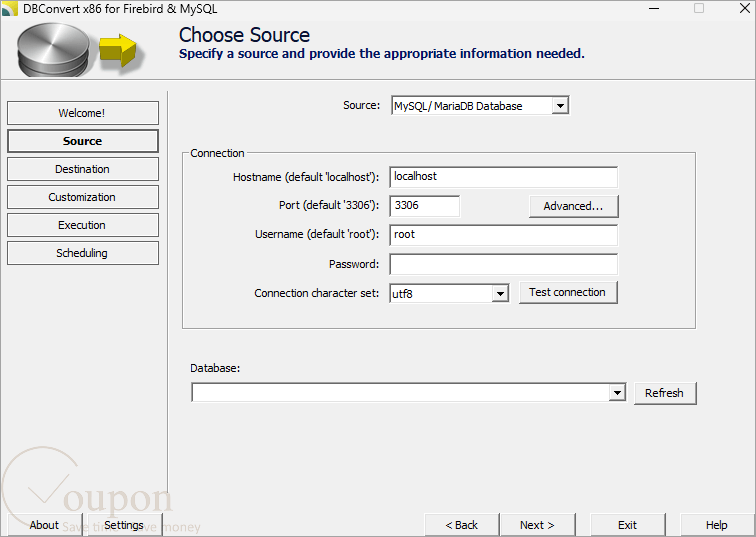Click the Connection character set label

(x=317, y=293)
